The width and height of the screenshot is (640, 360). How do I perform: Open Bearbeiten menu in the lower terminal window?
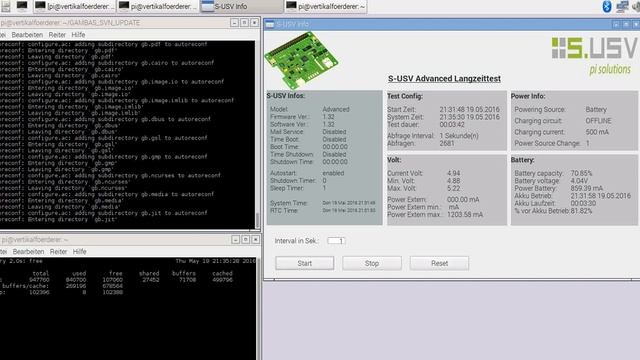coord(28,251)
